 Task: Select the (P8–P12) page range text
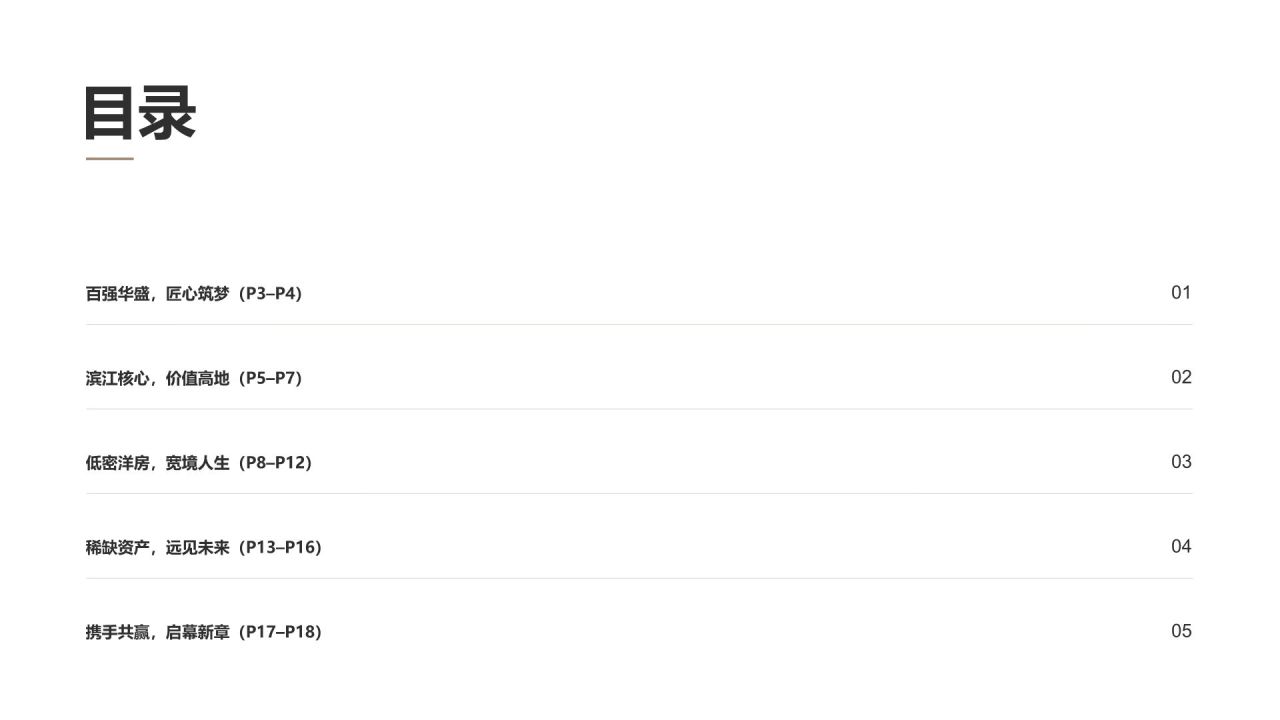point(273,463)
